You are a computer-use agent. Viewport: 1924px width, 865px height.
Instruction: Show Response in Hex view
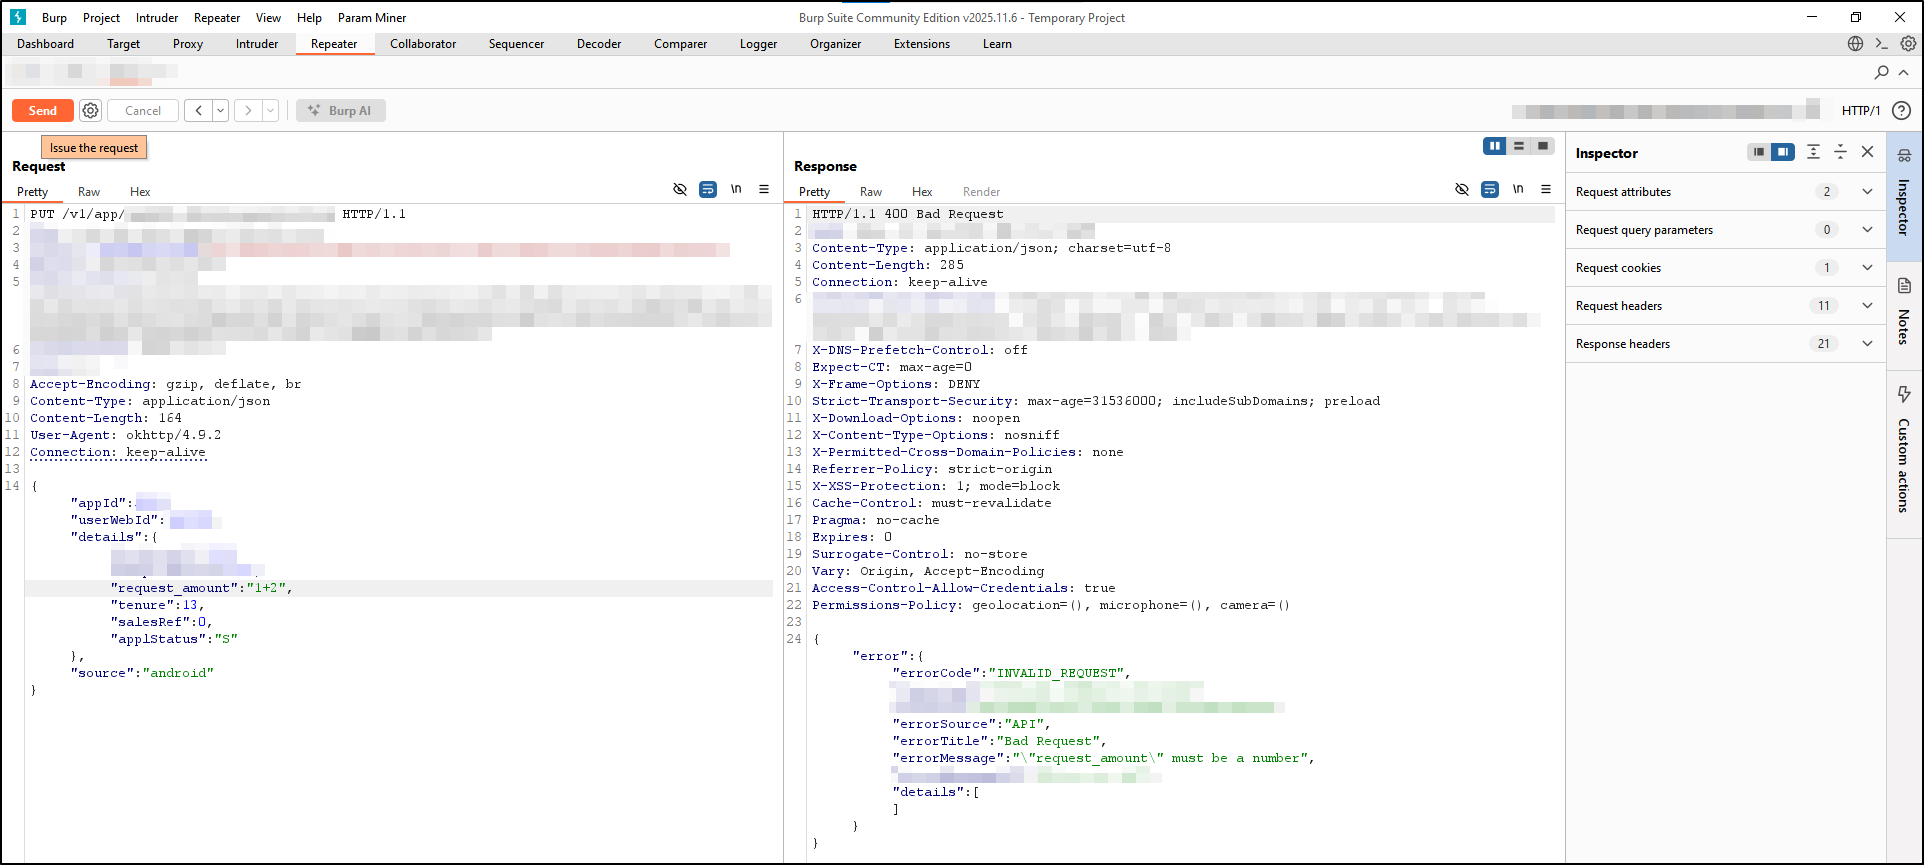[x=922, y=192]
